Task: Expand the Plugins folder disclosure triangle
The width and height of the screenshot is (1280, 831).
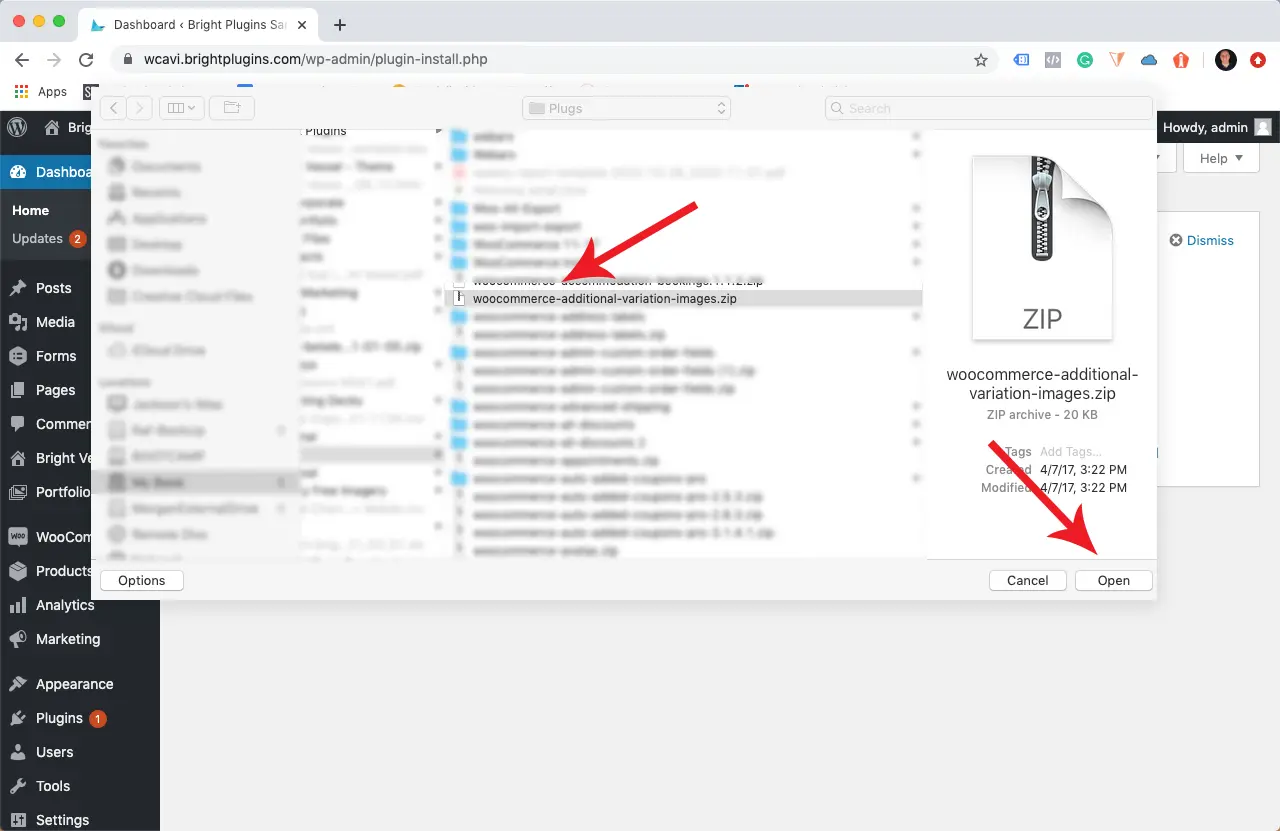Action: pos(439,130)
